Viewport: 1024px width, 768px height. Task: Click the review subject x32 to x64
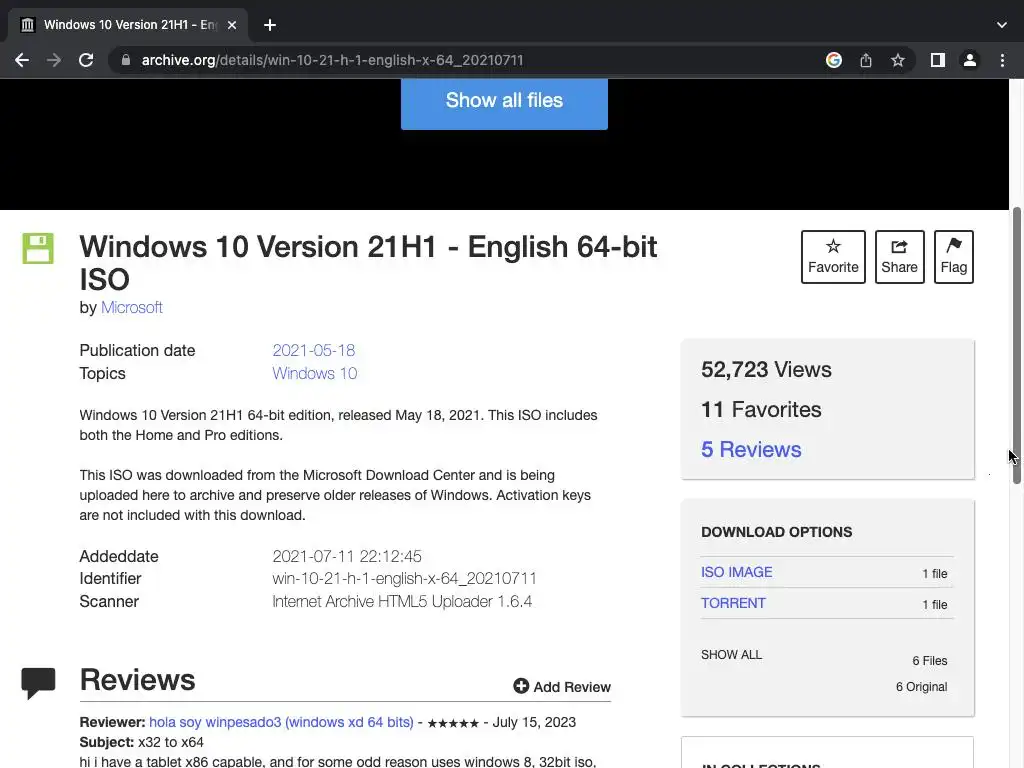(x=170, y=743)
